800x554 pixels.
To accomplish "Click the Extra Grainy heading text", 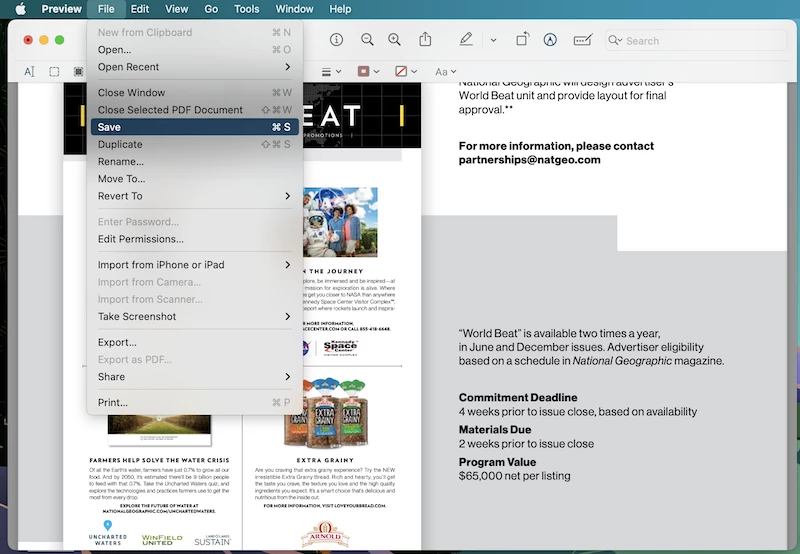I will (x=326, y=460).
